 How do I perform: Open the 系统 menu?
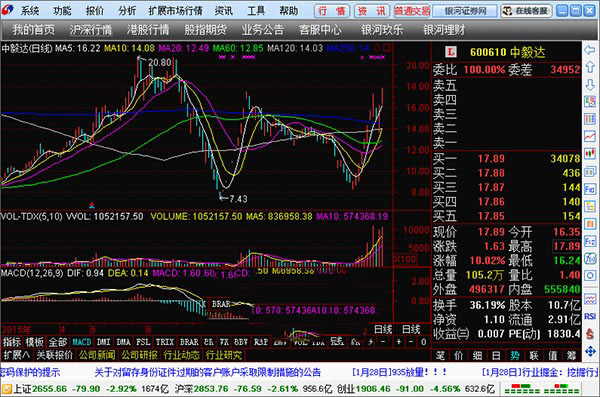coord(30,11)
